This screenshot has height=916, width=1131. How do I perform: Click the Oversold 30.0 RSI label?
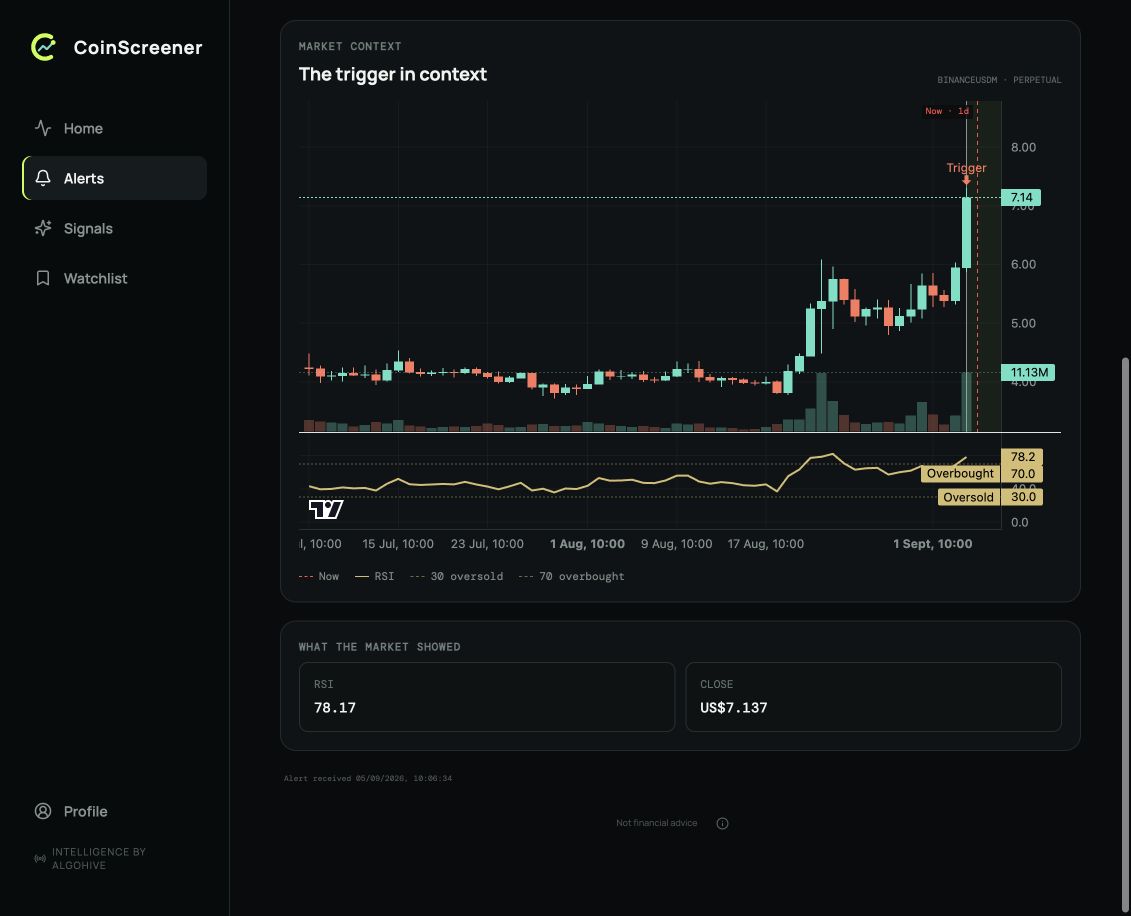click(990, 497)
